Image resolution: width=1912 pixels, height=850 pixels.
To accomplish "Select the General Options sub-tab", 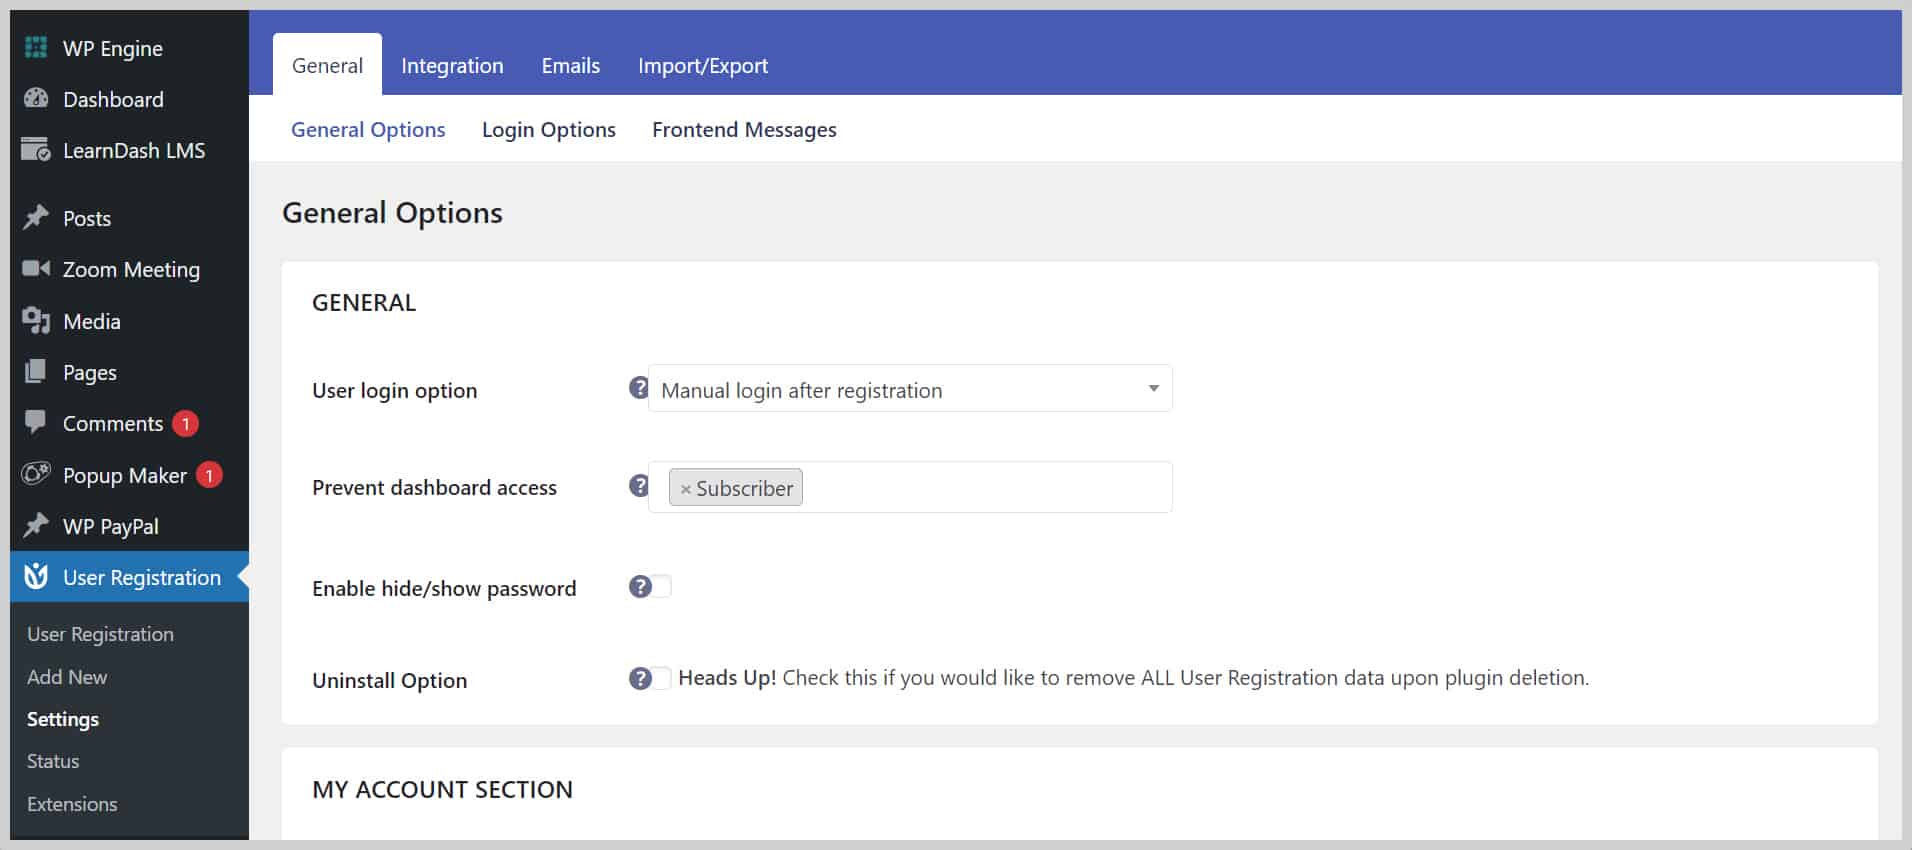I will pyautogui.click(x=368, y=129).
